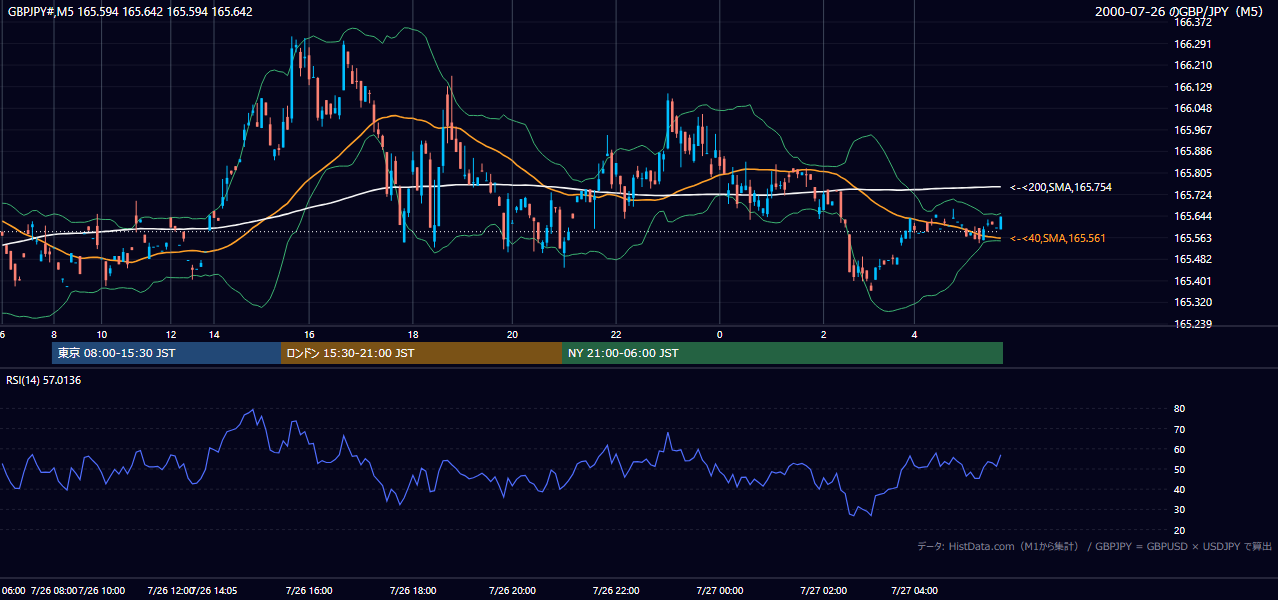The height and width of the screenshot is (600, 1278).
Task: Click the 7/26 16:00 time label
Action: (309, 591)
